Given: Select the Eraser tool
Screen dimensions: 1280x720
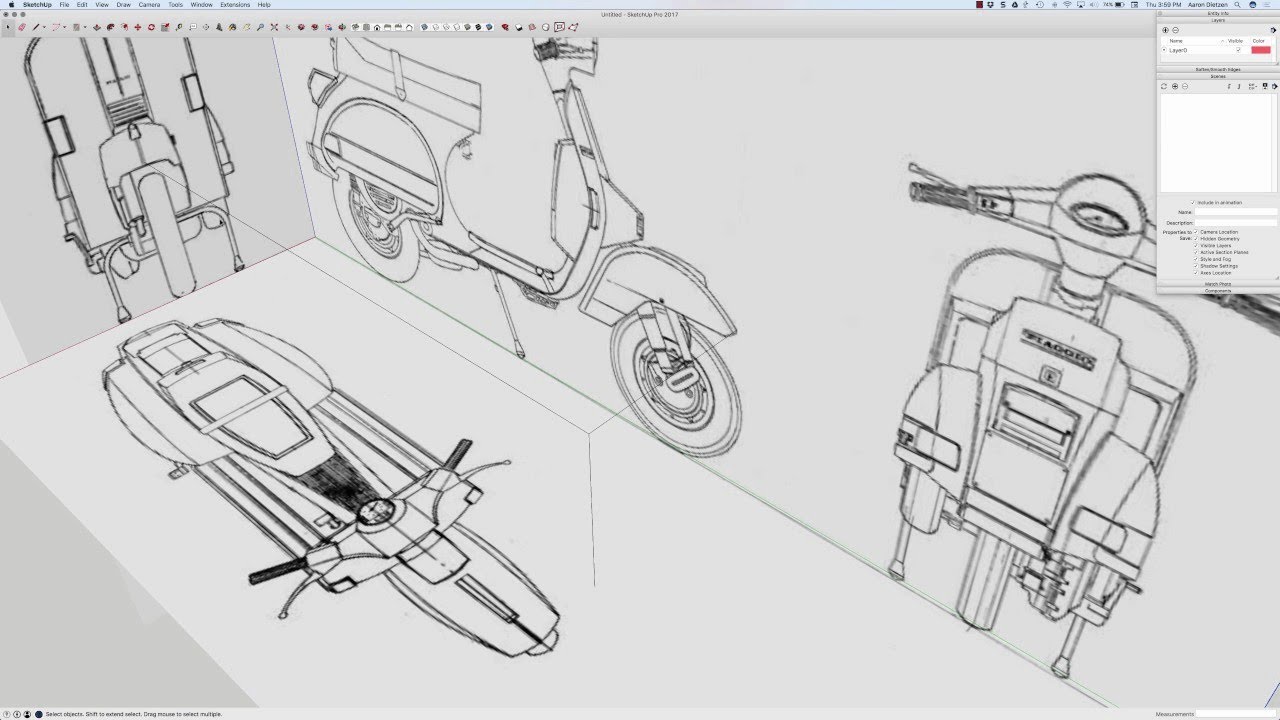Looking at the screenshot, I should (x=22, y=27).
